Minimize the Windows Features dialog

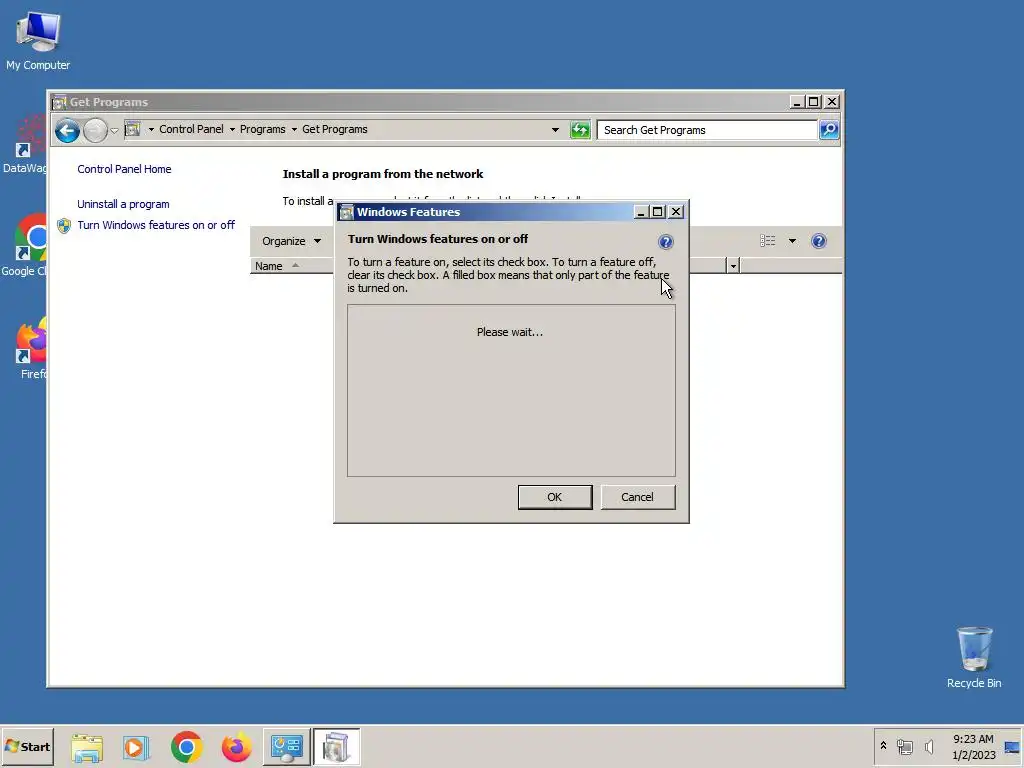(641, 212)
